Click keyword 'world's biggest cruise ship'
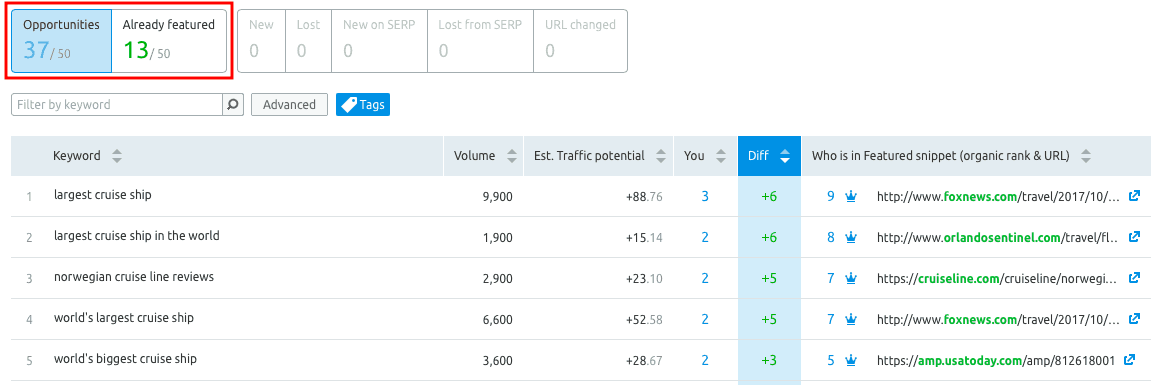Viewport: 1170px width, 385px height. [125, 359]
